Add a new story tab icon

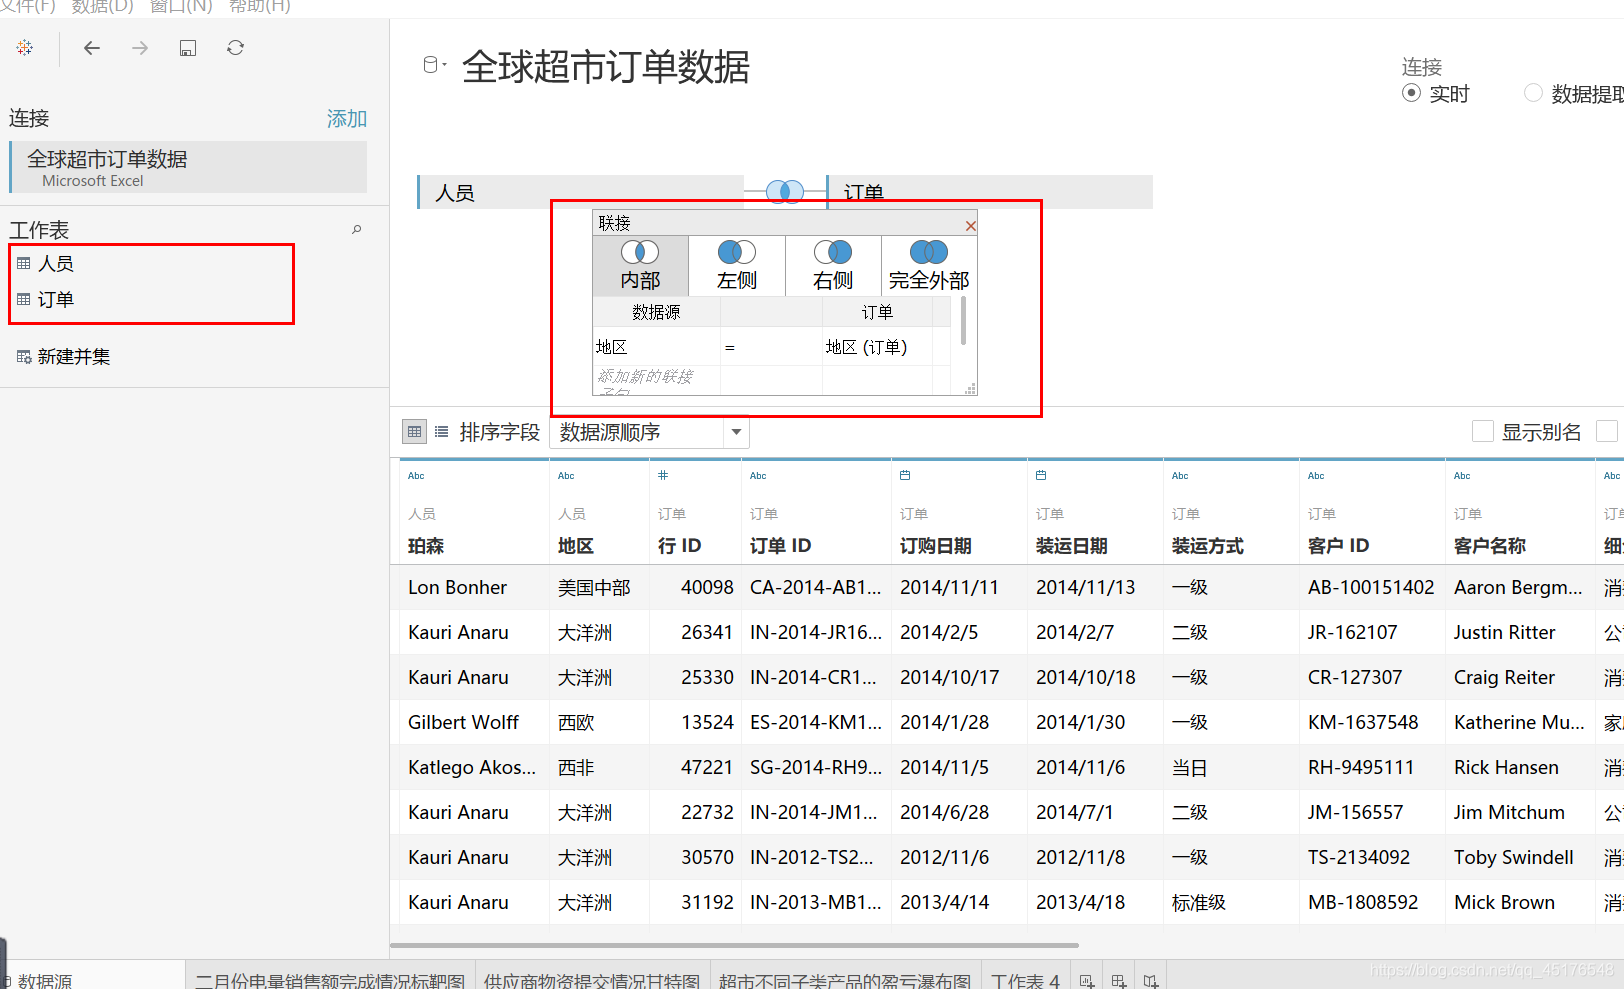click(x=1151, y=980)
